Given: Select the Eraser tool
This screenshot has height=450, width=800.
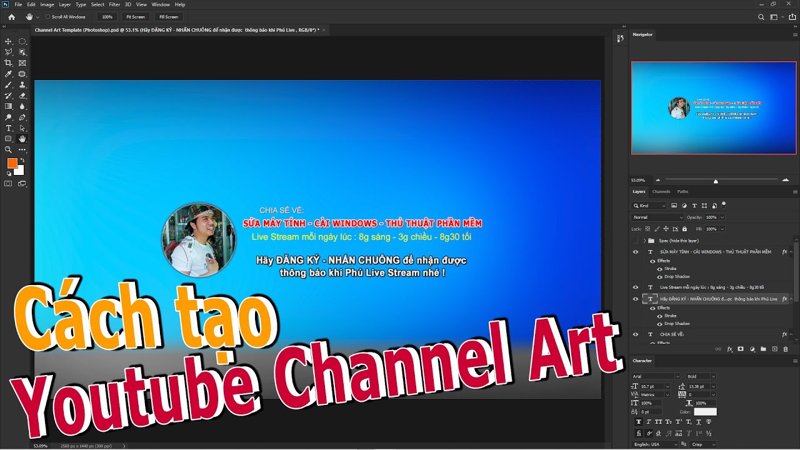Looking at the screenshot, I should tap(22, 95).
